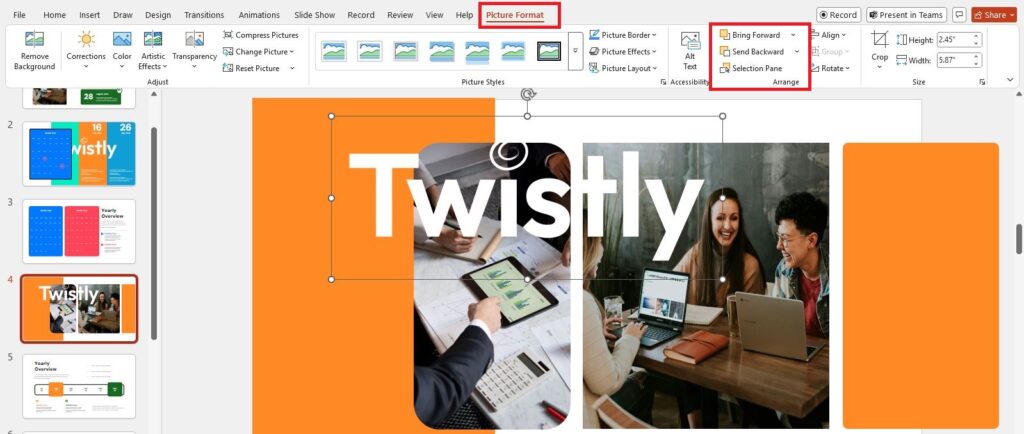Switch to the Insert tab
The image size is (1024, 434).
pyautogui.click(x=89, y=15)
